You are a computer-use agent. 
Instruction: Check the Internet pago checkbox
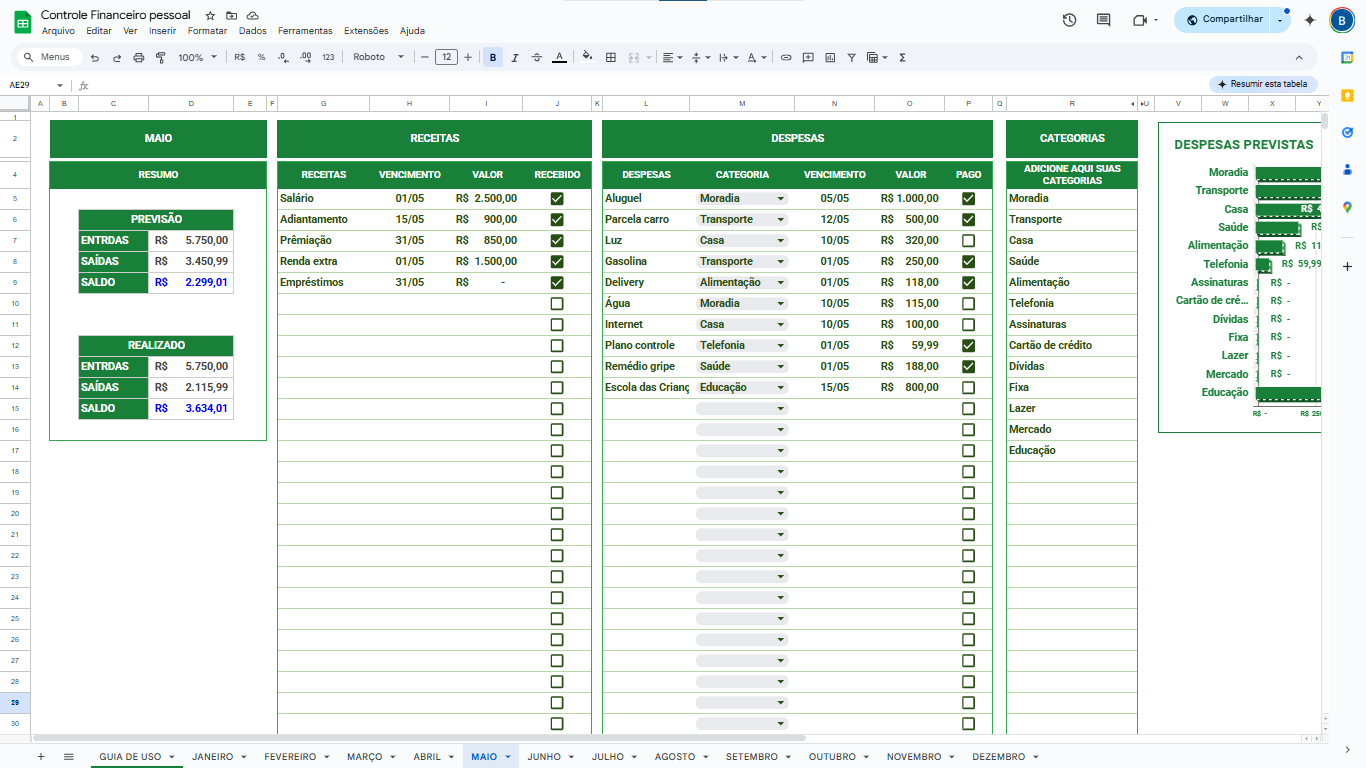(968, 325)
